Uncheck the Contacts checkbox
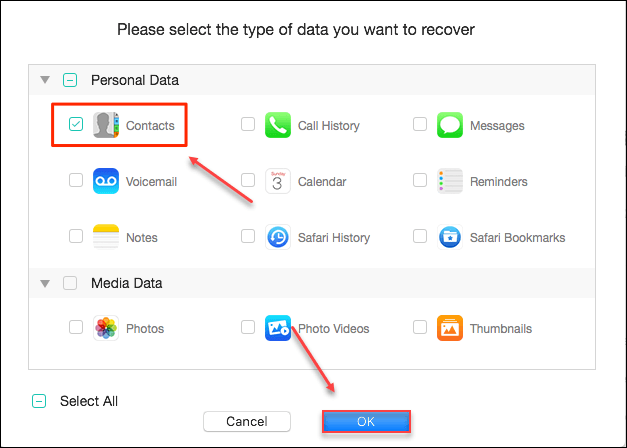Viewport: 627px width, 448px height. [76, 124]
